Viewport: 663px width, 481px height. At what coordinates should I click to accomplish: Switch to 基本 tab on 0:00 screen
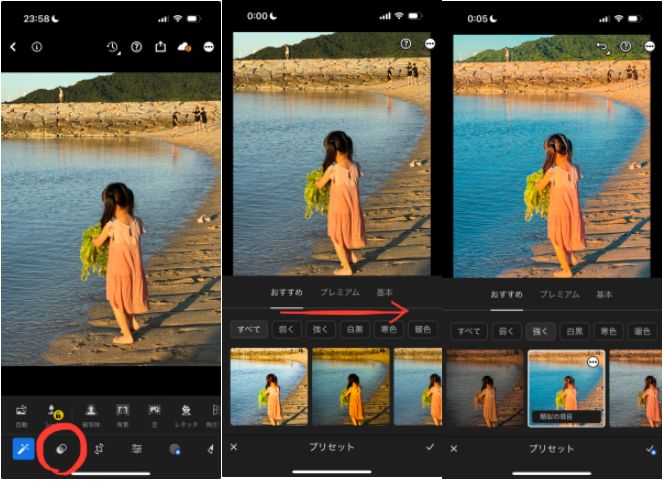tap(384, 292)
